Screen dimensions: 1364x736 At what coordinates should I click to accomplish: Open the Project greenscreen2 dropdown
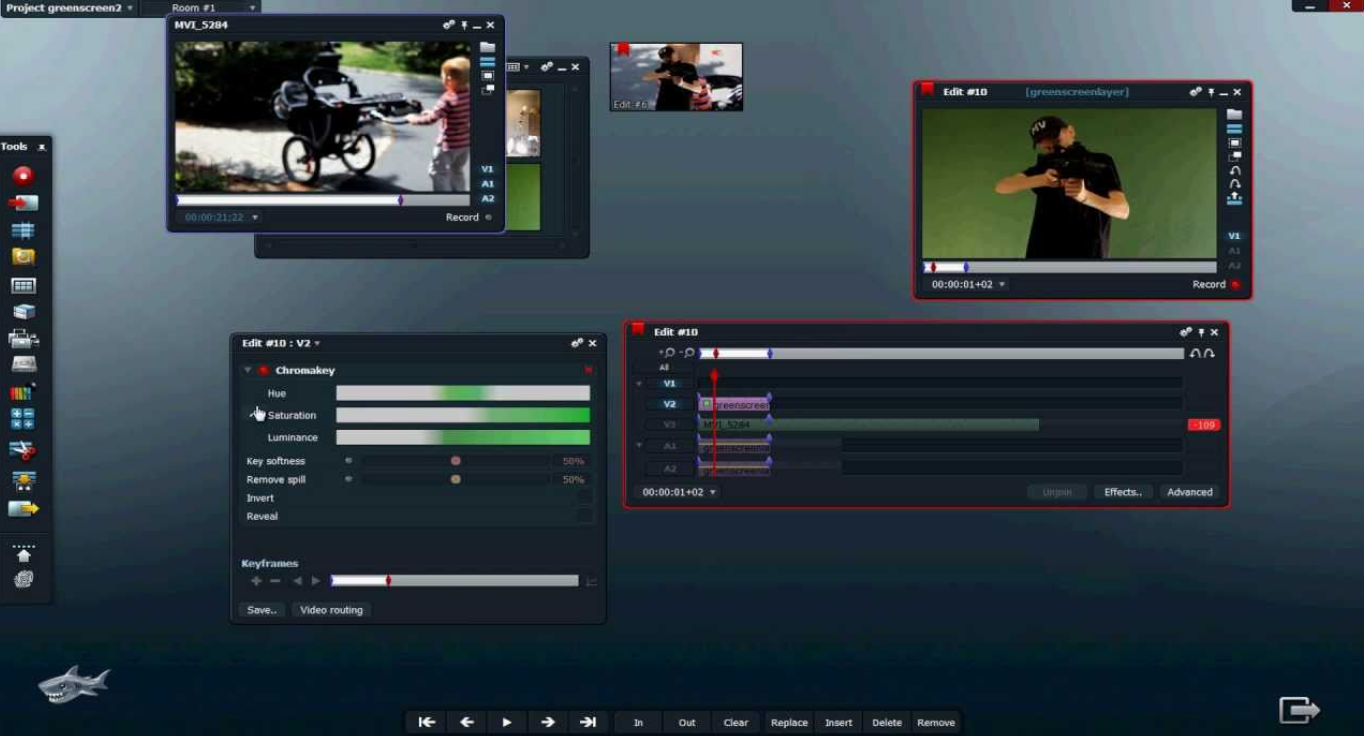pyautogui.click(x=69, y=7)
